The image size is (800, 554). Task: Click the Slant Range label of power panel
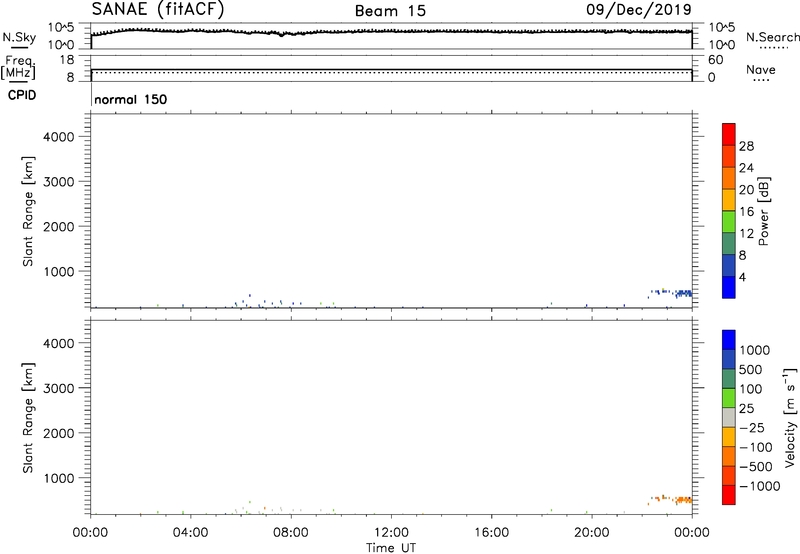[x=28, y=211]
